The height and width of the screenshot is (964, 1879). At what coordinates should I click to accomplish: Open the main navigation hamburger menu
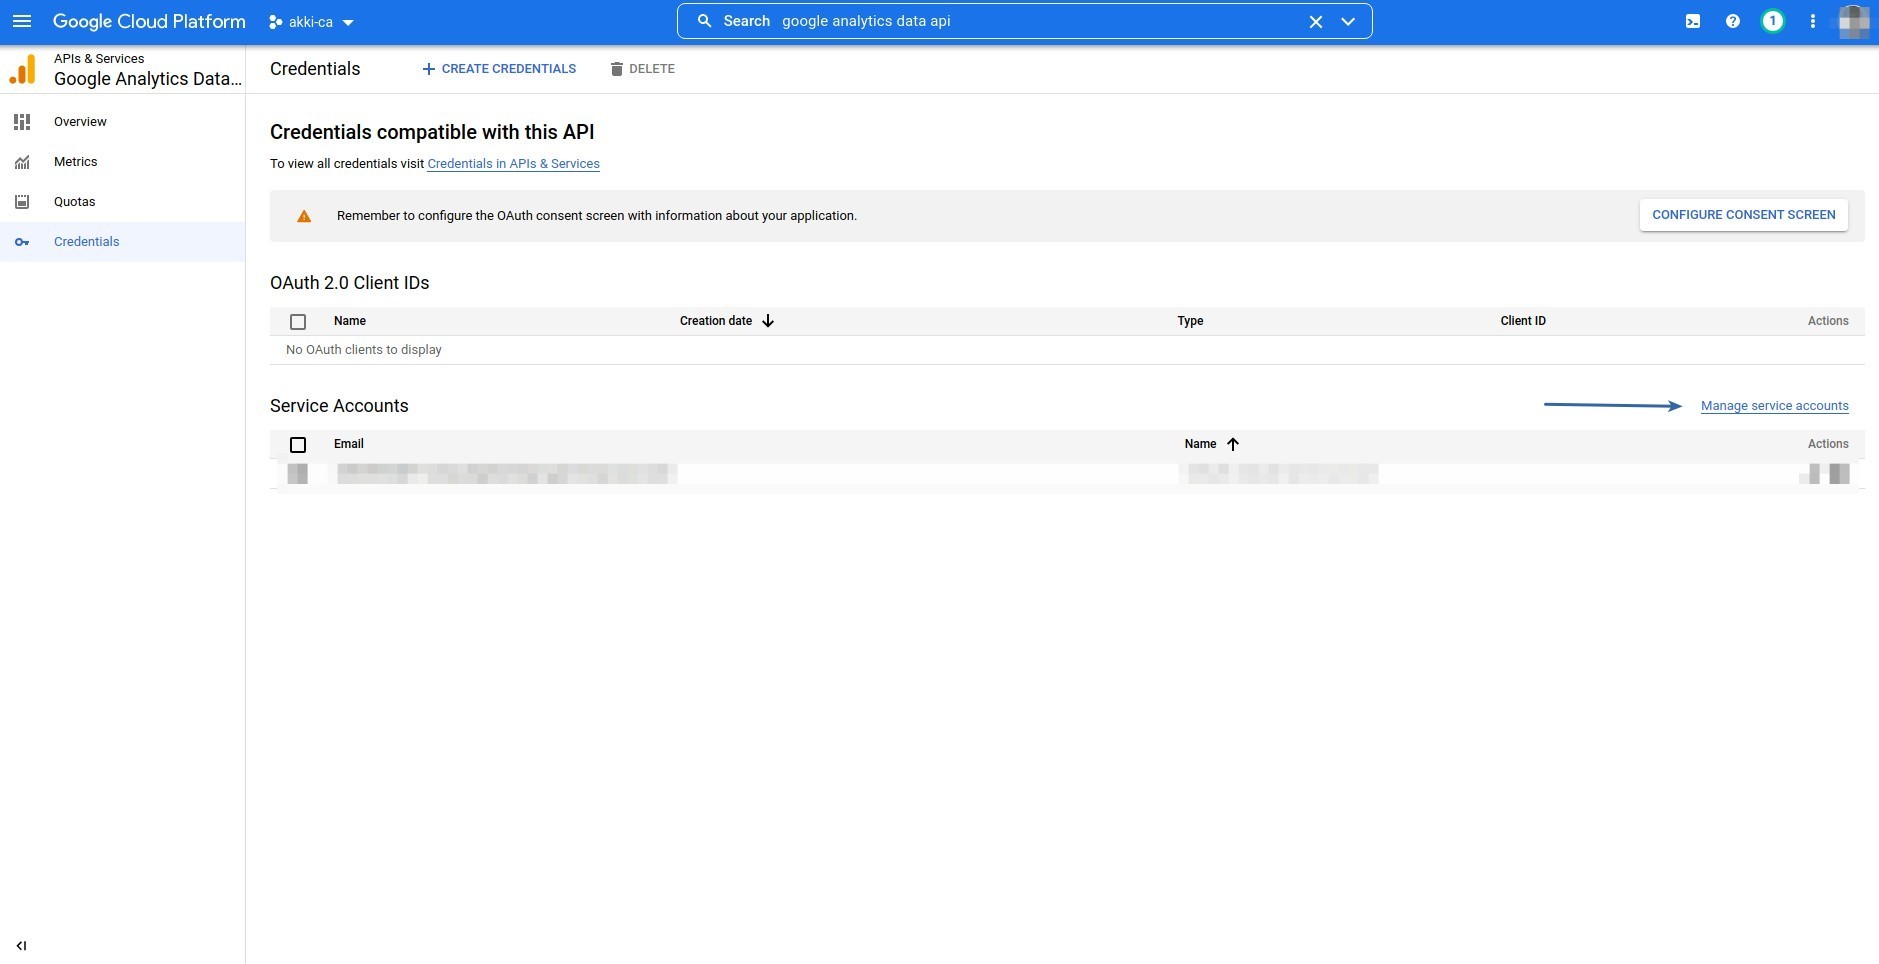point(22,21)
